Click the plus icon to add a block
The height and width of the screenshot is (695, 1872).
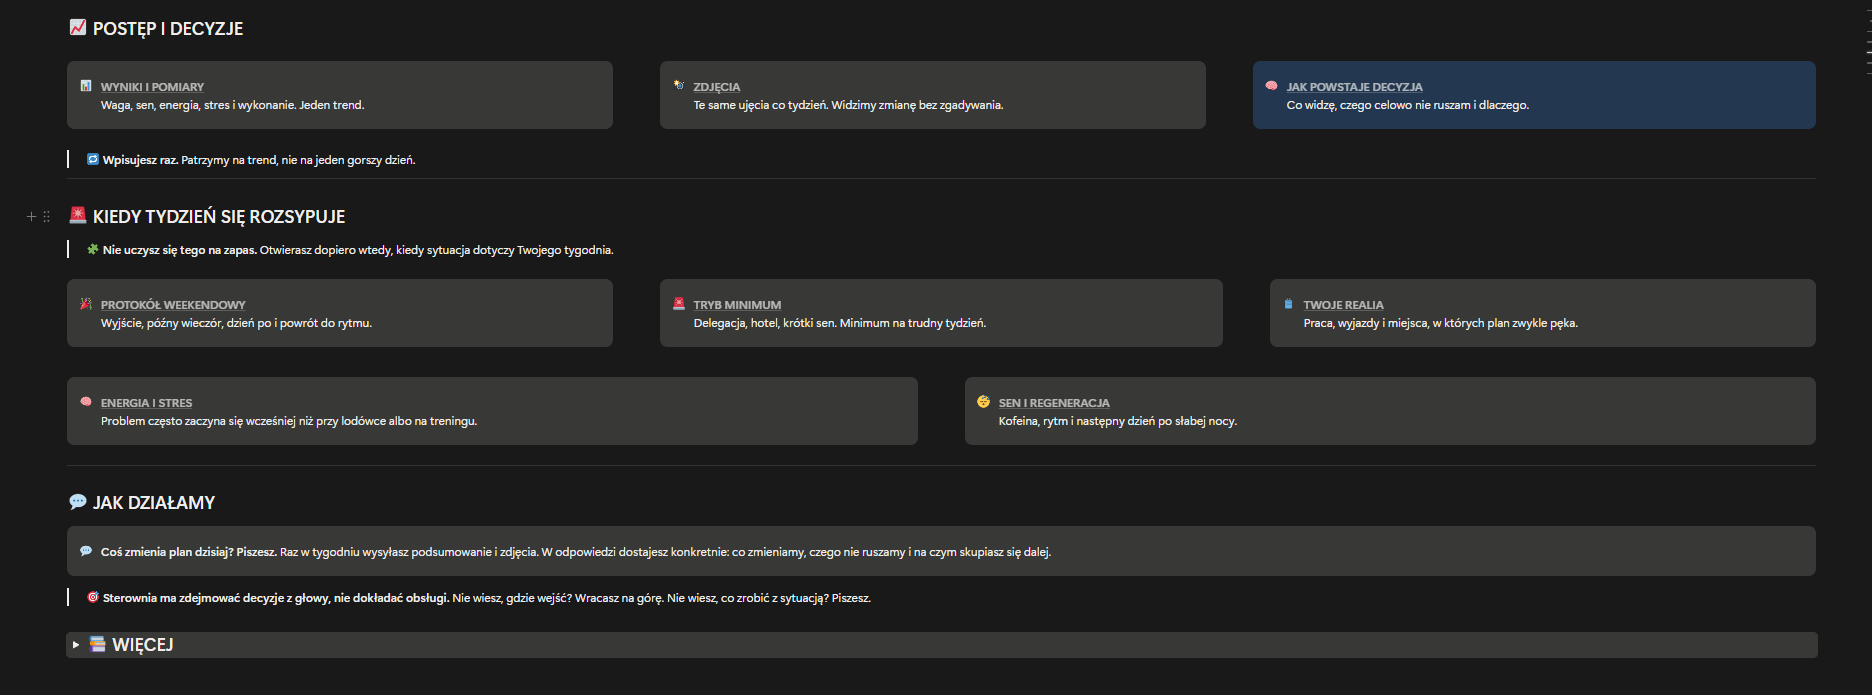31,216
